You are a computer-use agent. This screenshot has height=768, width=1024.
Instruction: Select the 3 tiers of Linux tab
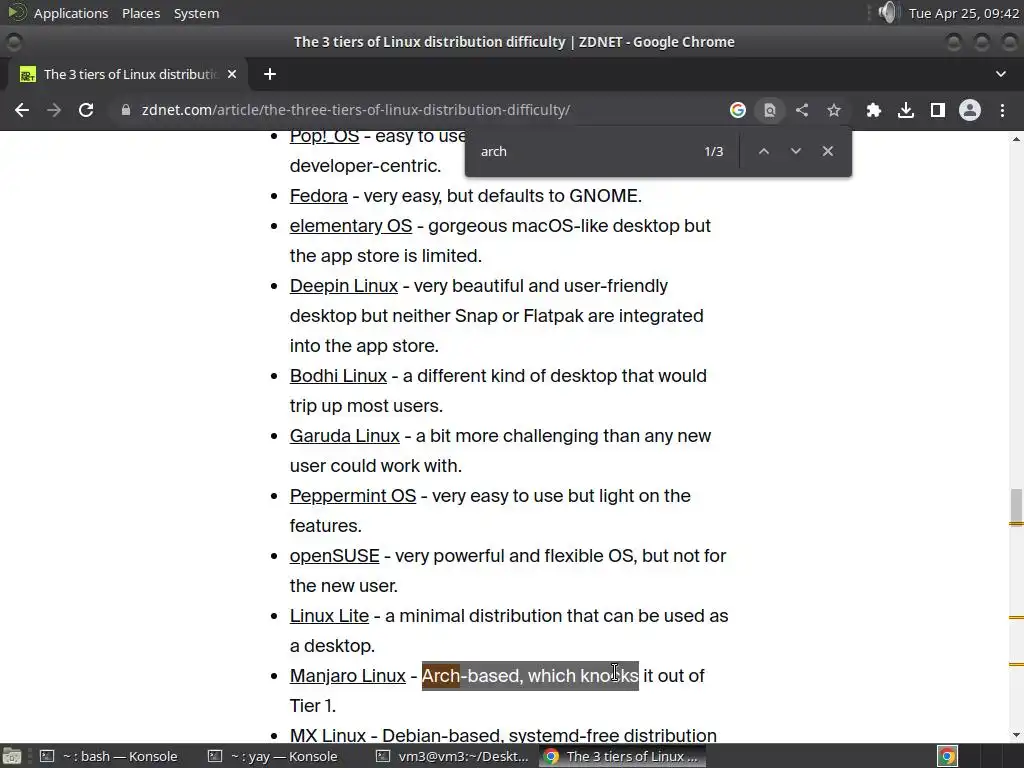128,74
